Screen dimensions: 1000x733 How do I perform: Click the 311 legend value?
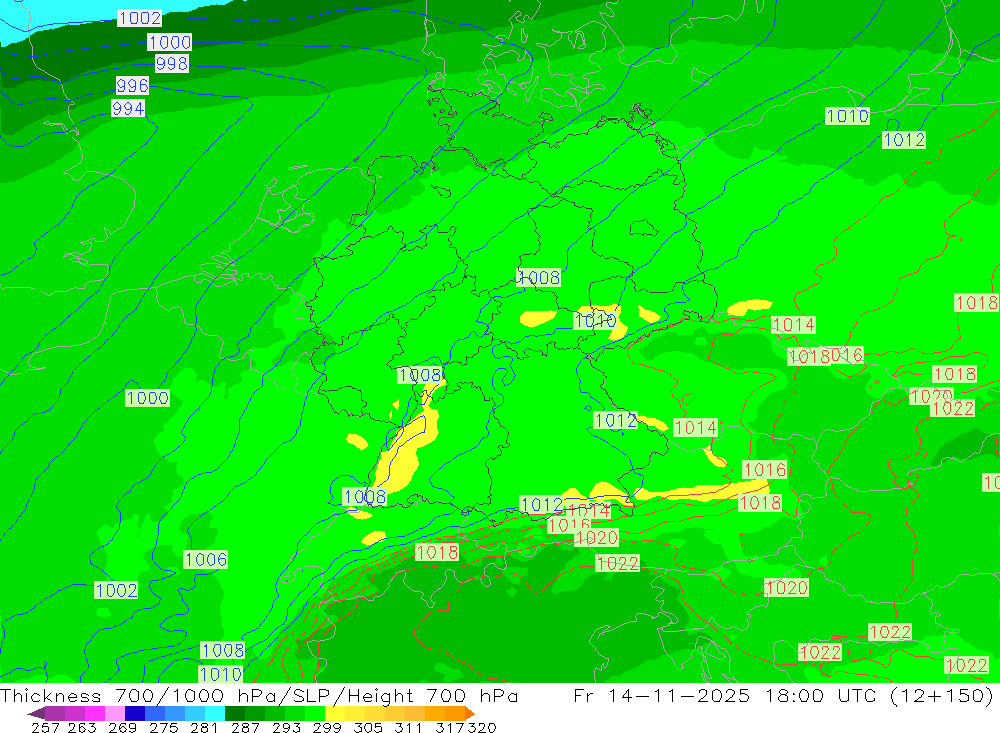(x=408, y=728)
